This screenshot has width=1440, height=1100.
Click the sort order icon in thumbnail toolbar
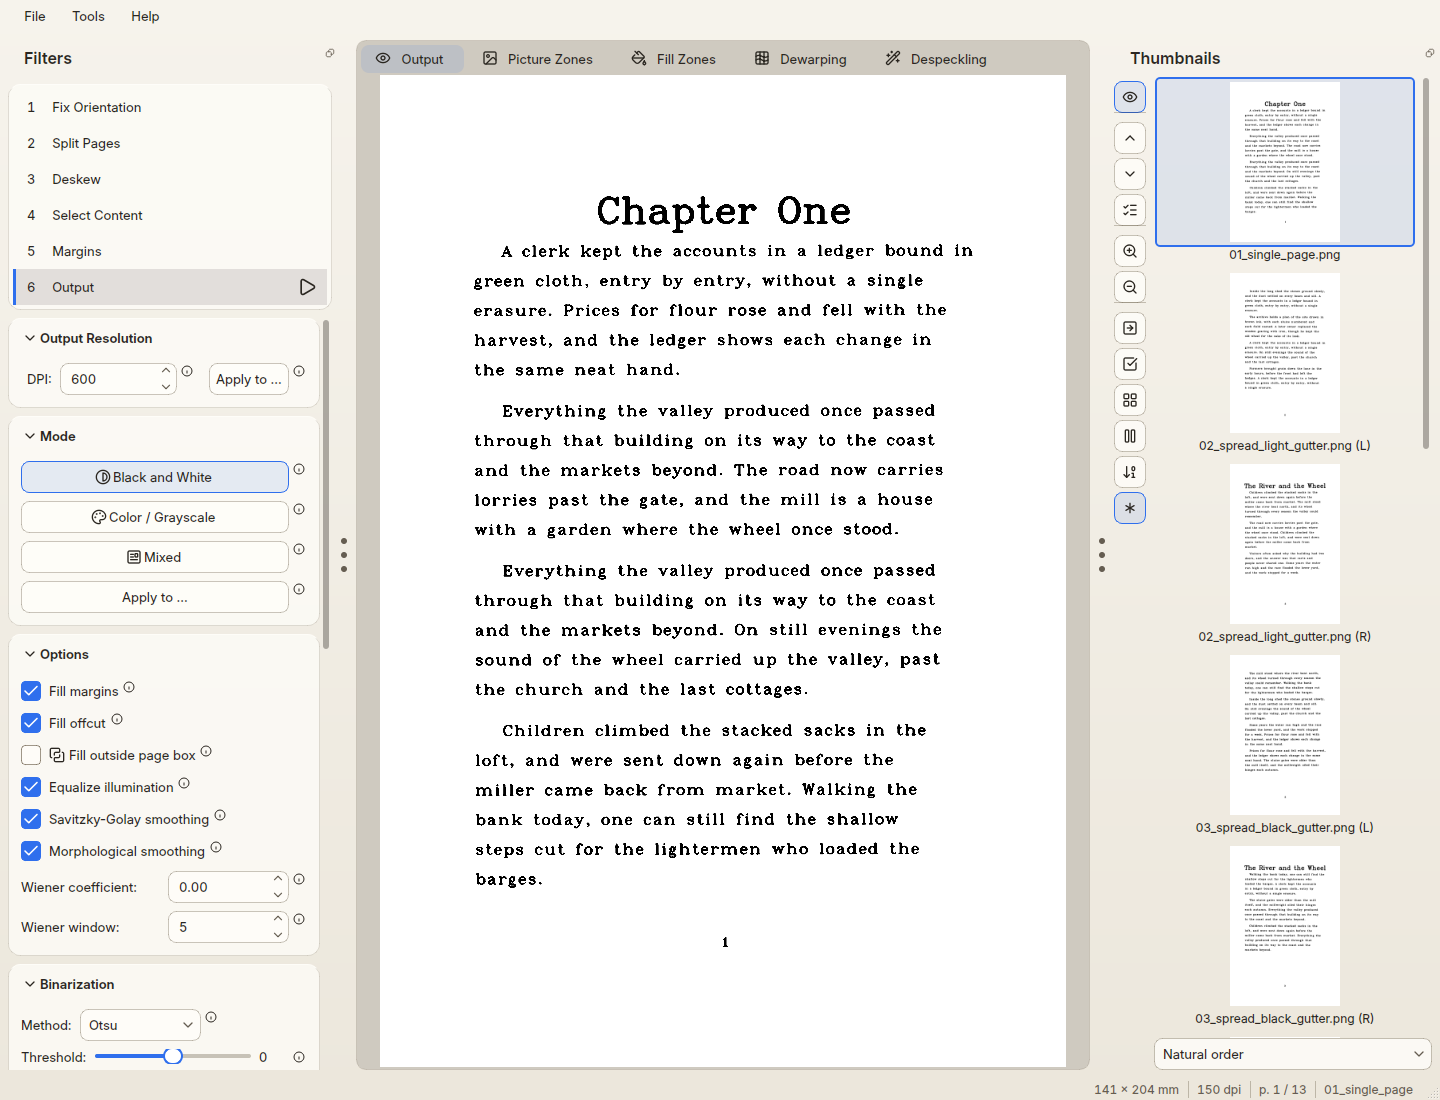(x=1130, y=472)
